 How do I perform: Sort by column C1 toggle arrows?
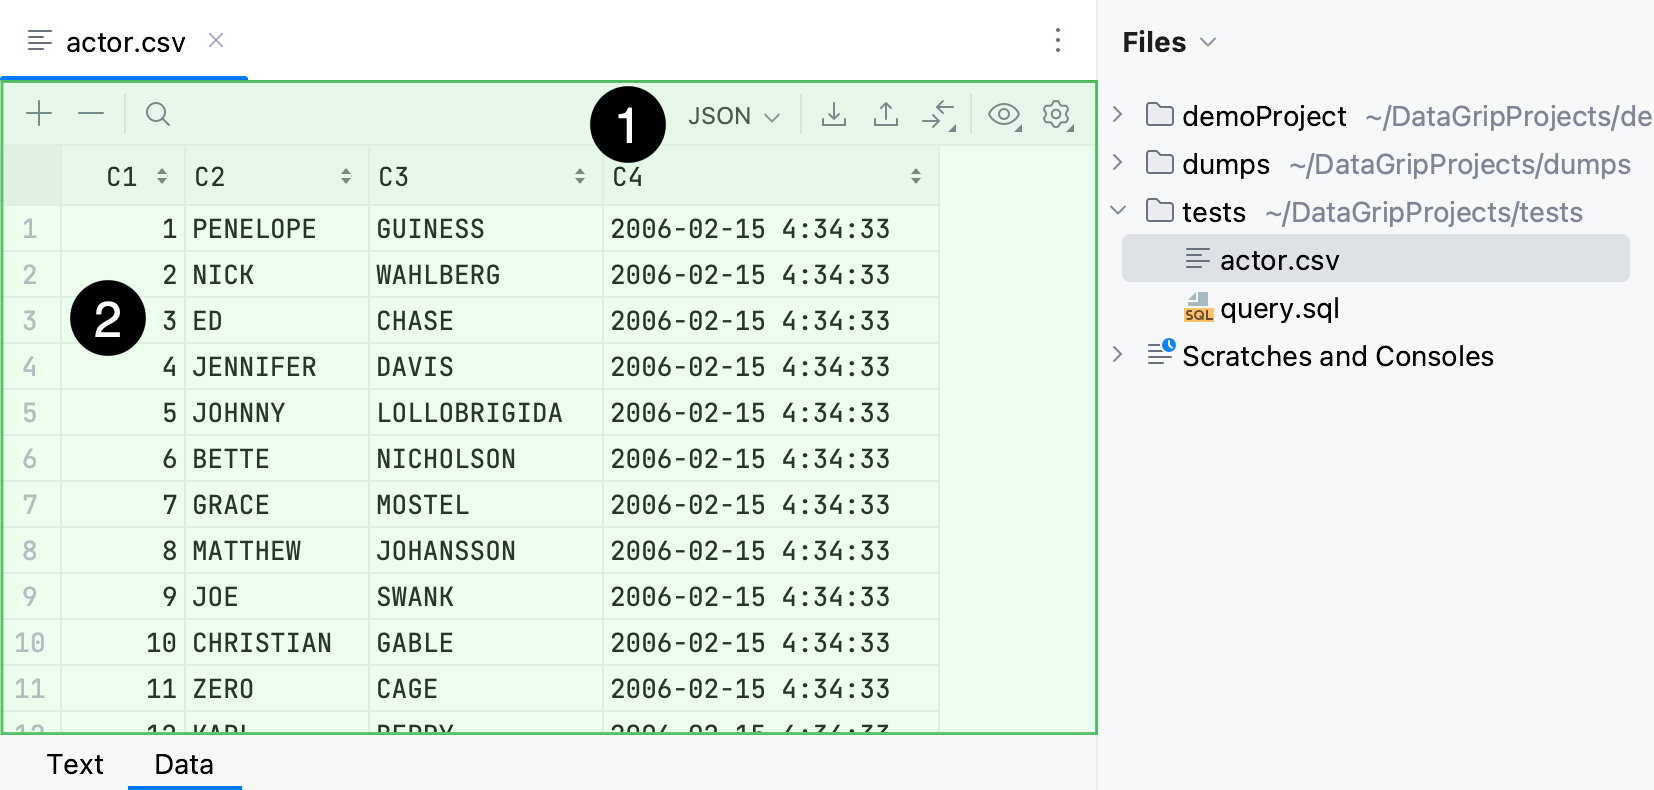pyautogui.click(x=162, y=177)
